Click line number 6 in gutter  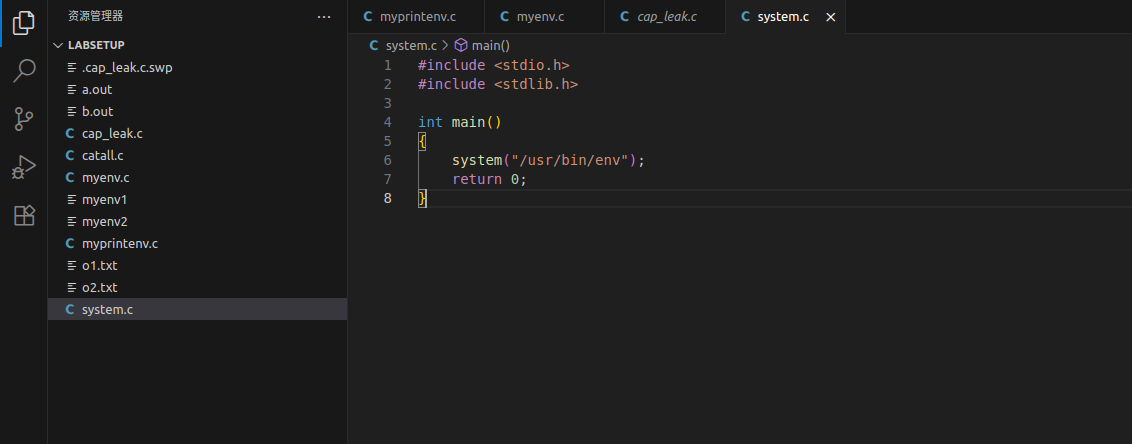click(x=388, y=160)
